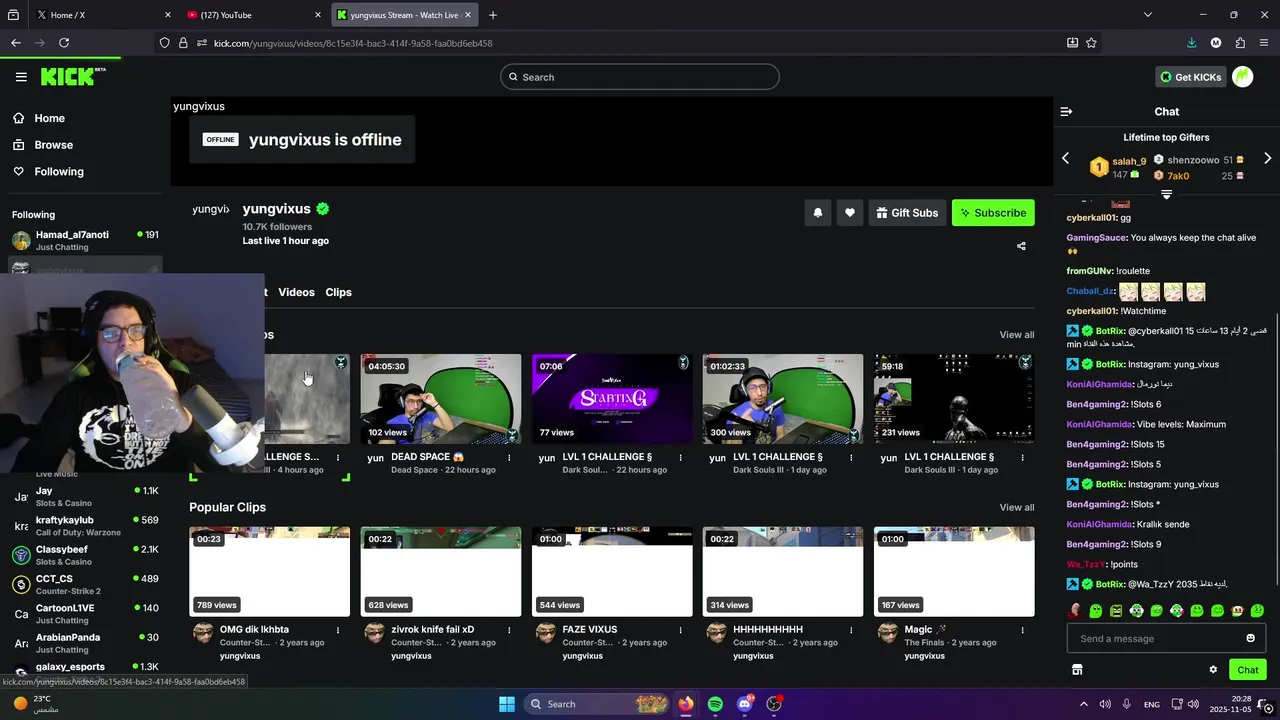Toggle follow heart for yungvixus
The height and width of the screenshot is (720, 1280).
coord(850,213)
